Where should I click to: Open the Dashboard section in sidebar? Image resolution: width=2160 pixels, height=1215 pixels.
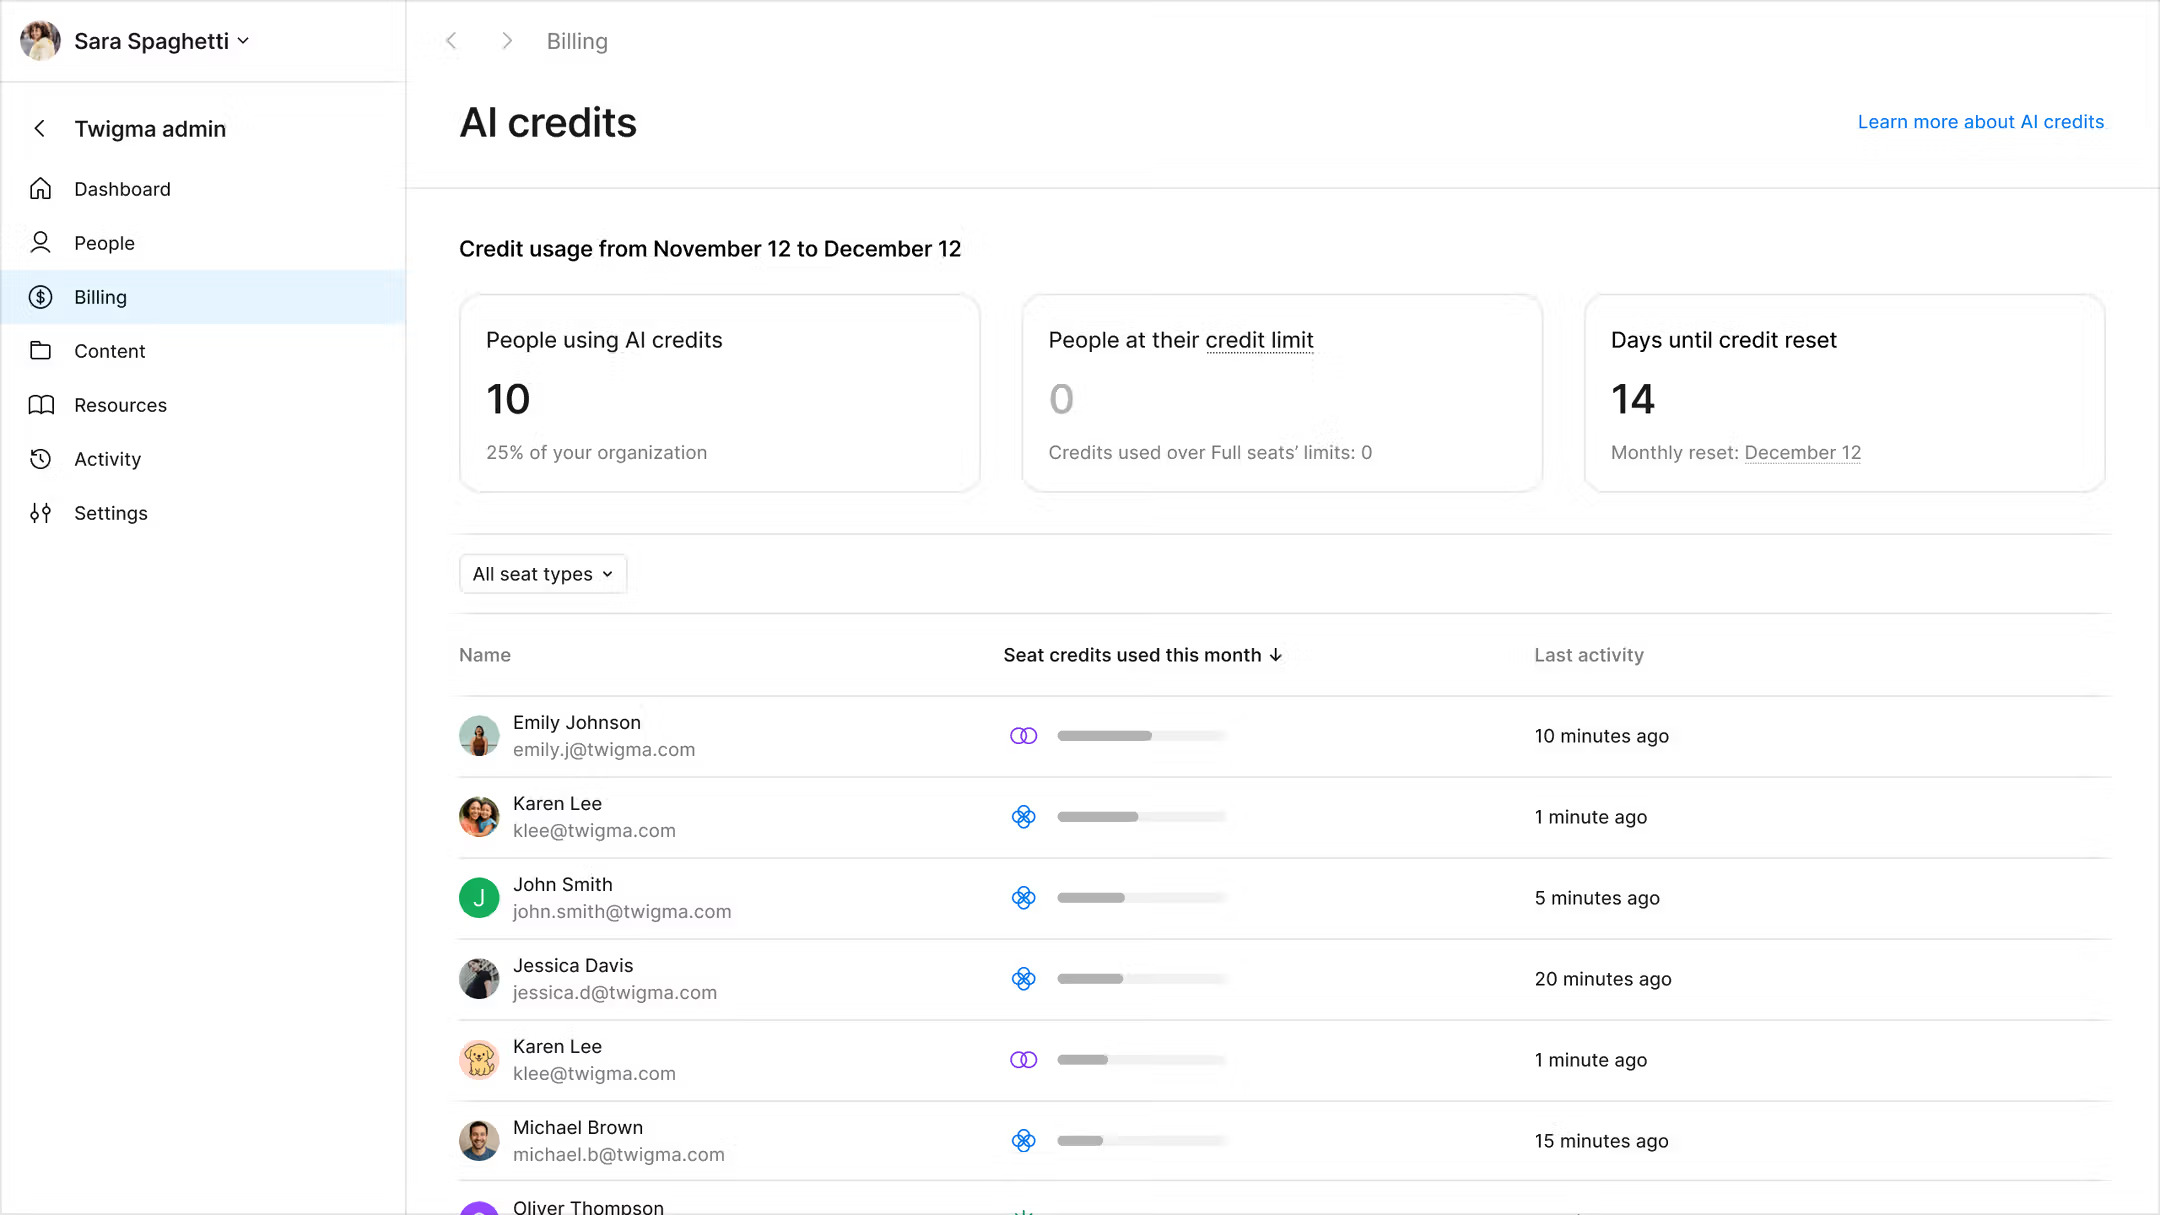[x=122, y=188]
